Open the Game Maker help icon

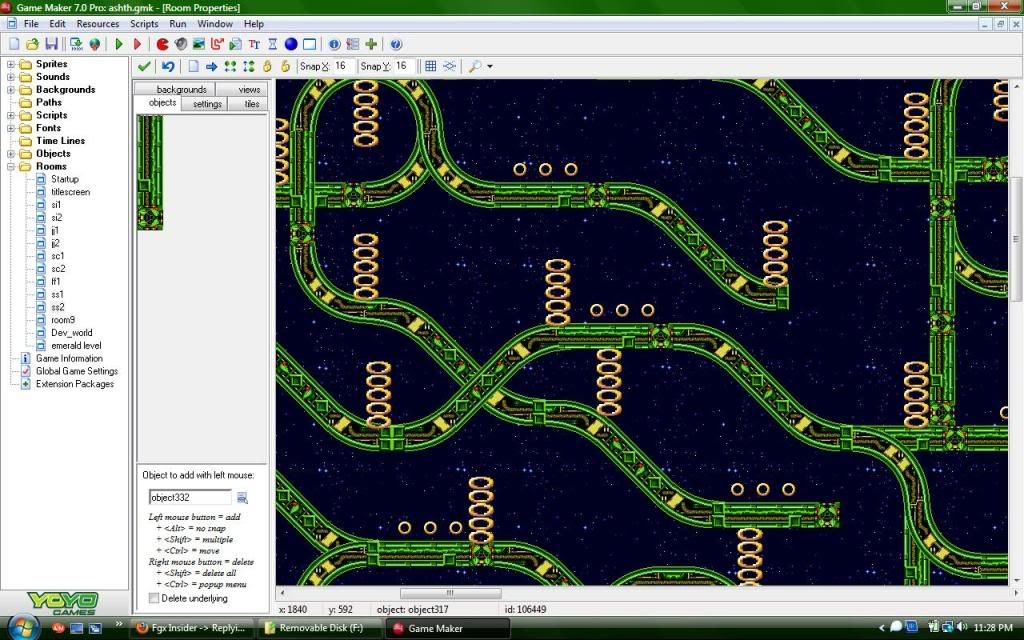click(396, 44)
